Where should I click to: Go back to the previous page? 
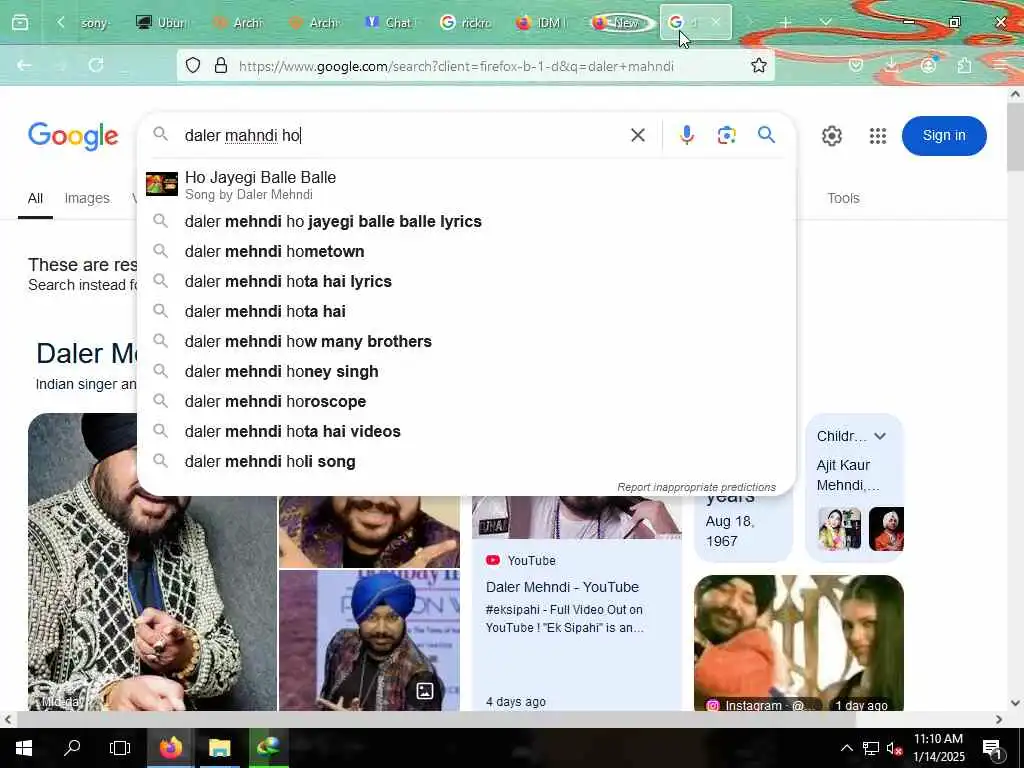click(x=24, y=65)
